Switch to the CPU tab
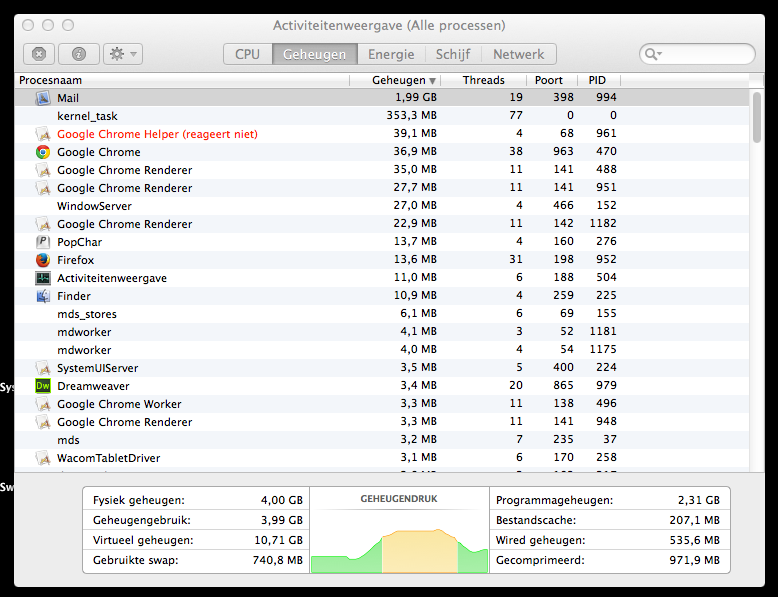Image resolution: width=778 pixels, height=597 pixels. pos(248,54)
